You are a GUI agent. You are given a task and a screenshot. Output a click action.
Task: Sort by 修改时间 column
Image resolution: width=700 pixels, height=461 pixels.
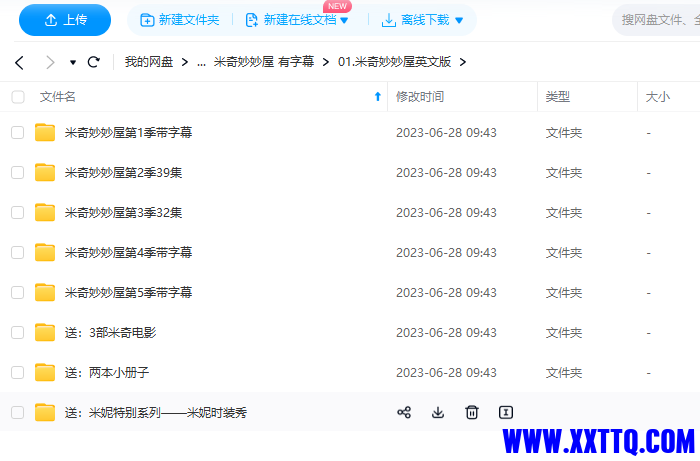(x=420, y=97)
